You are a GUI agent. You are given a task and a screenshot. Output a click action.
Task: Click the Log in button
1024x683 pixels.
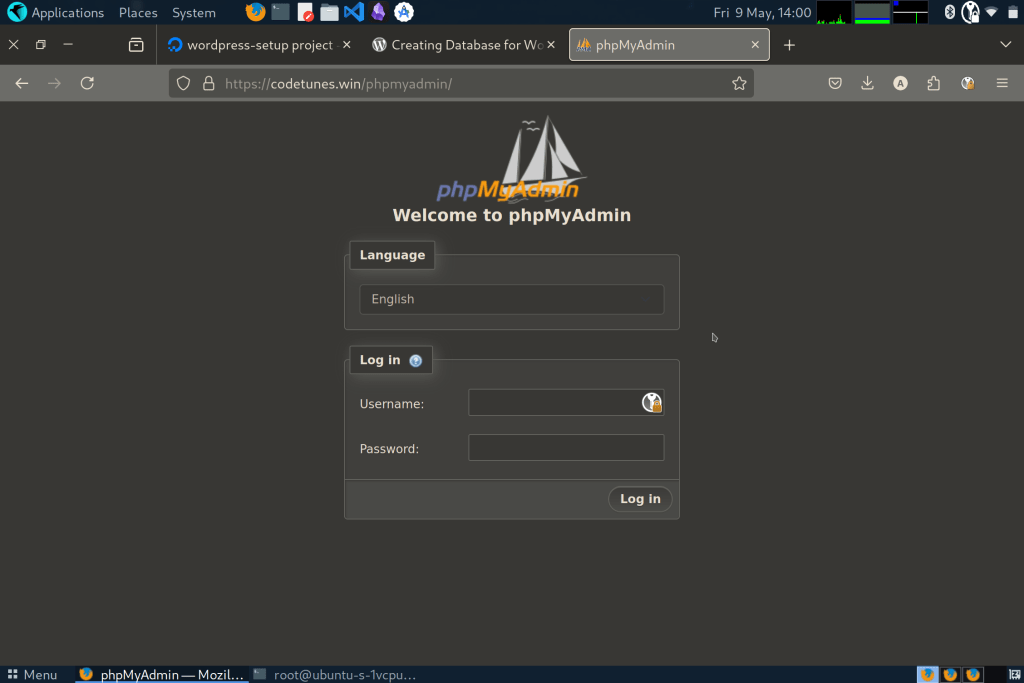(639, 499)
